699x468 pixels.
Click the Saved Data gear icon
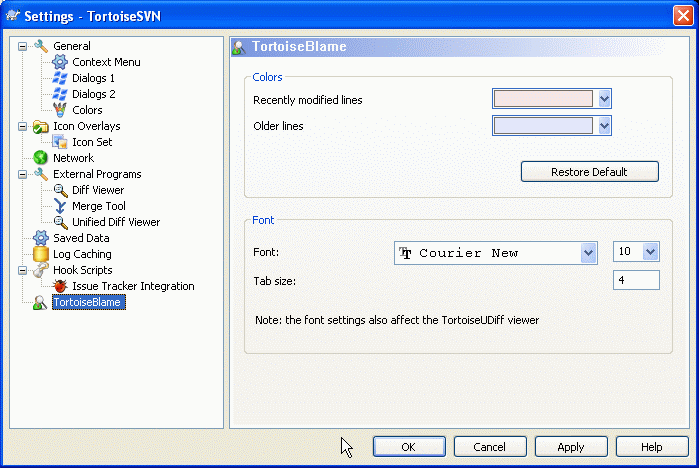[x=41, y=238]
